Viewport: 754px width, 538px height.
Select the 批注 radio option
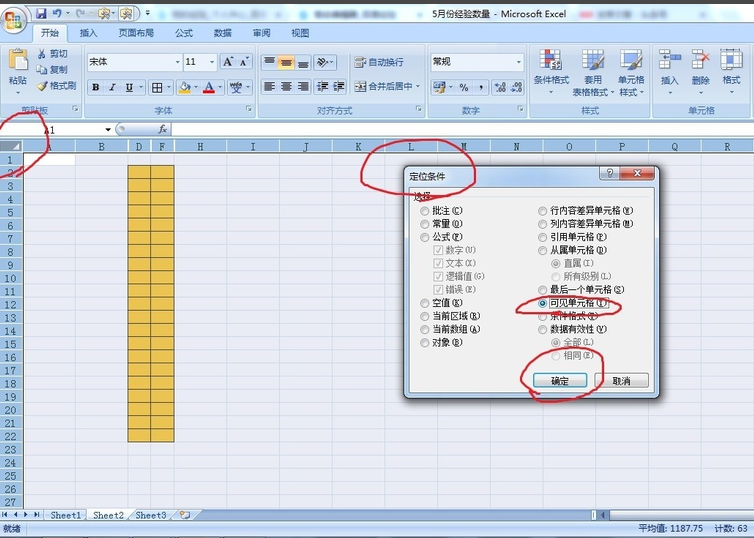425,211
